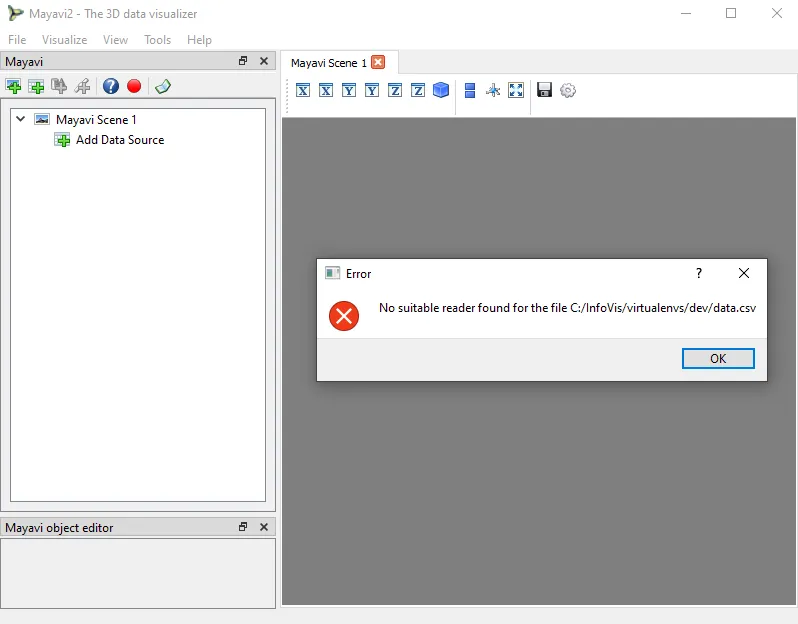Set view along negative X axis
This screenshot has height=624, width=798.
click(326, 90)
